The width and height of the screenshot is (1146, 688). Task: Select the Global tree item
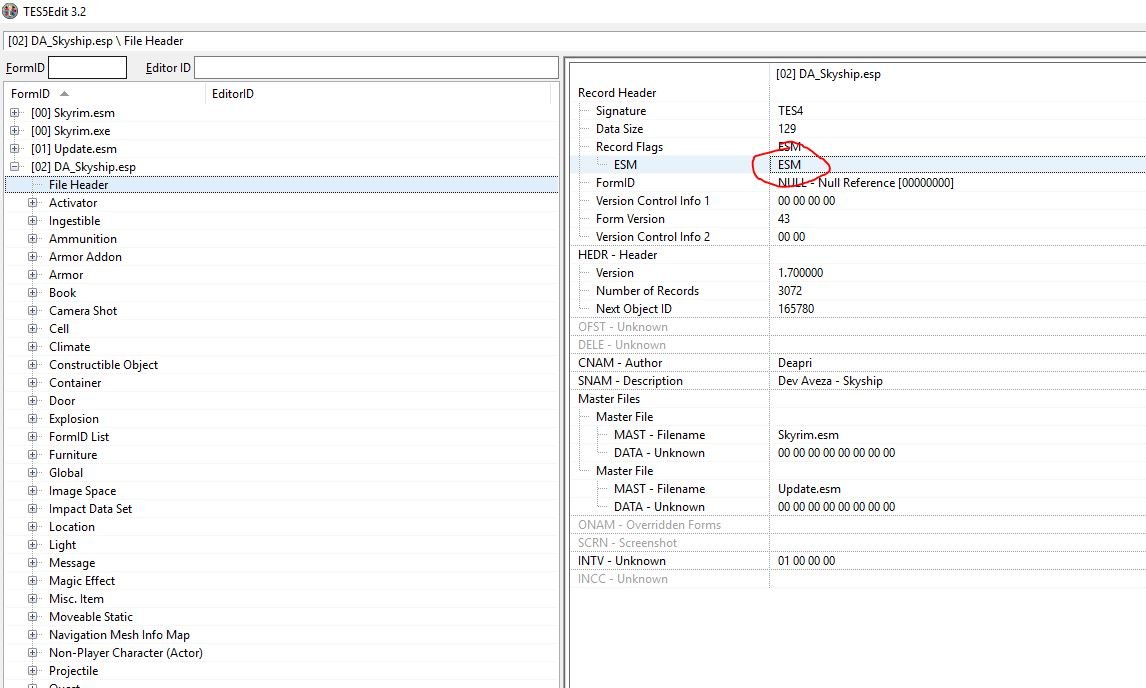click(66, 473)
